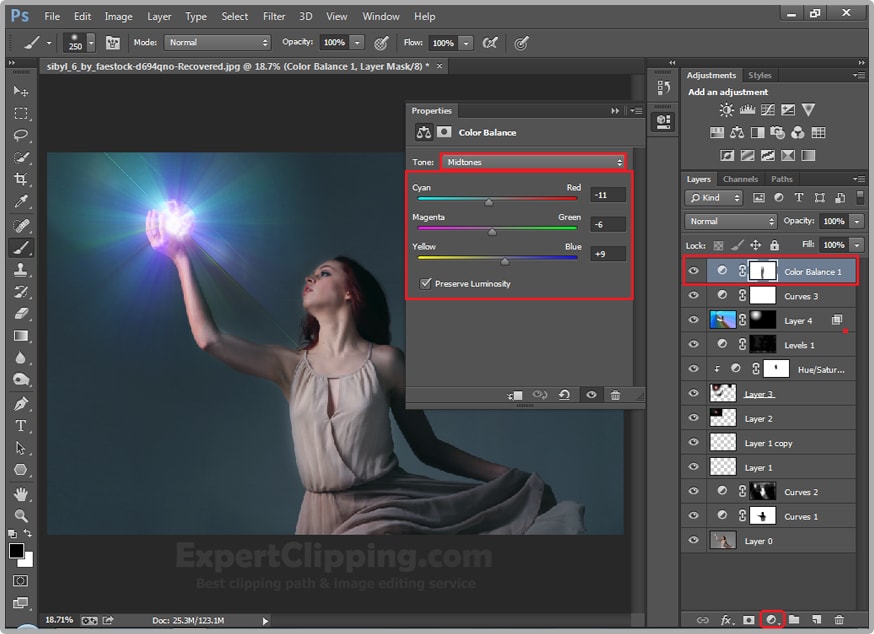
Task: Open the brush Mode dropdown
Action: click(217, 43)
